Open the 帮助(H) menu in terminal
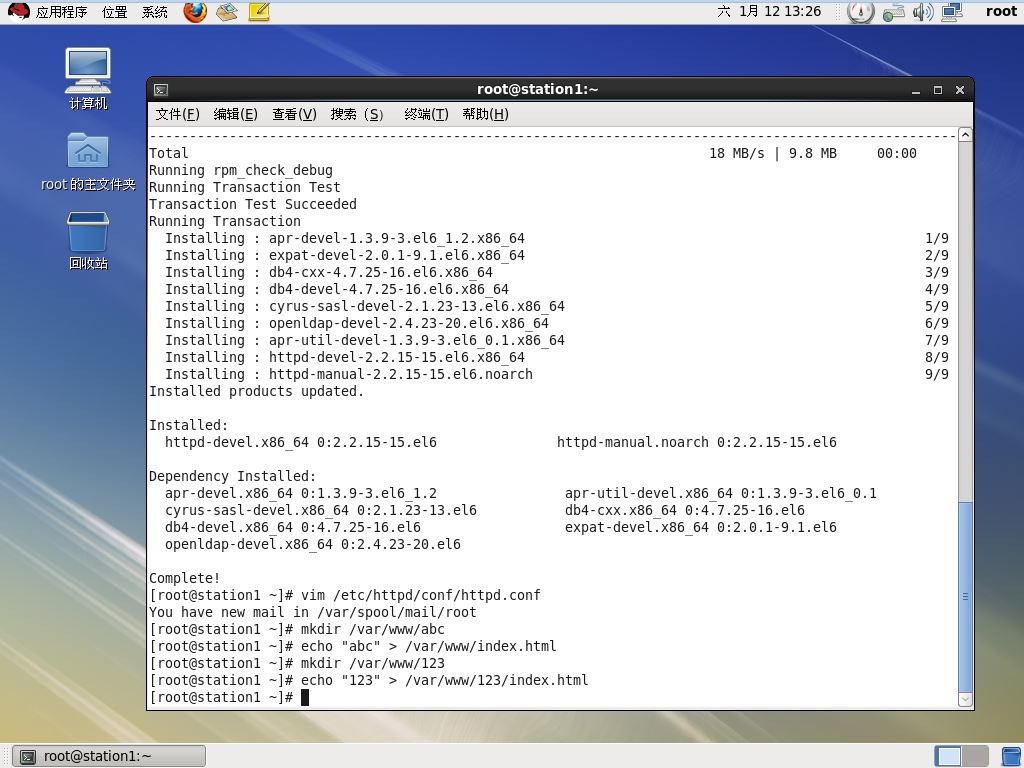Screen dimensions: 1024x768 click(485, 114)
